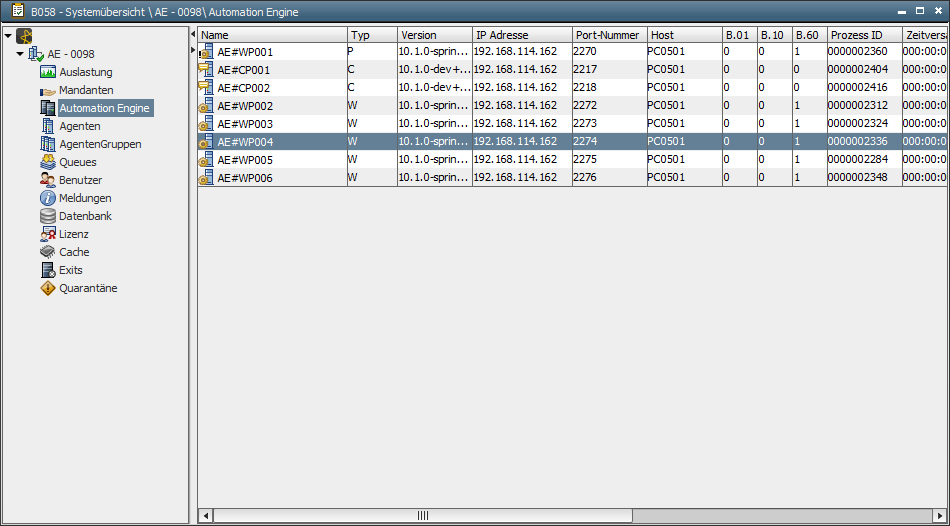
Task: Click the B.10 column header
Action: tap(775, 35)
